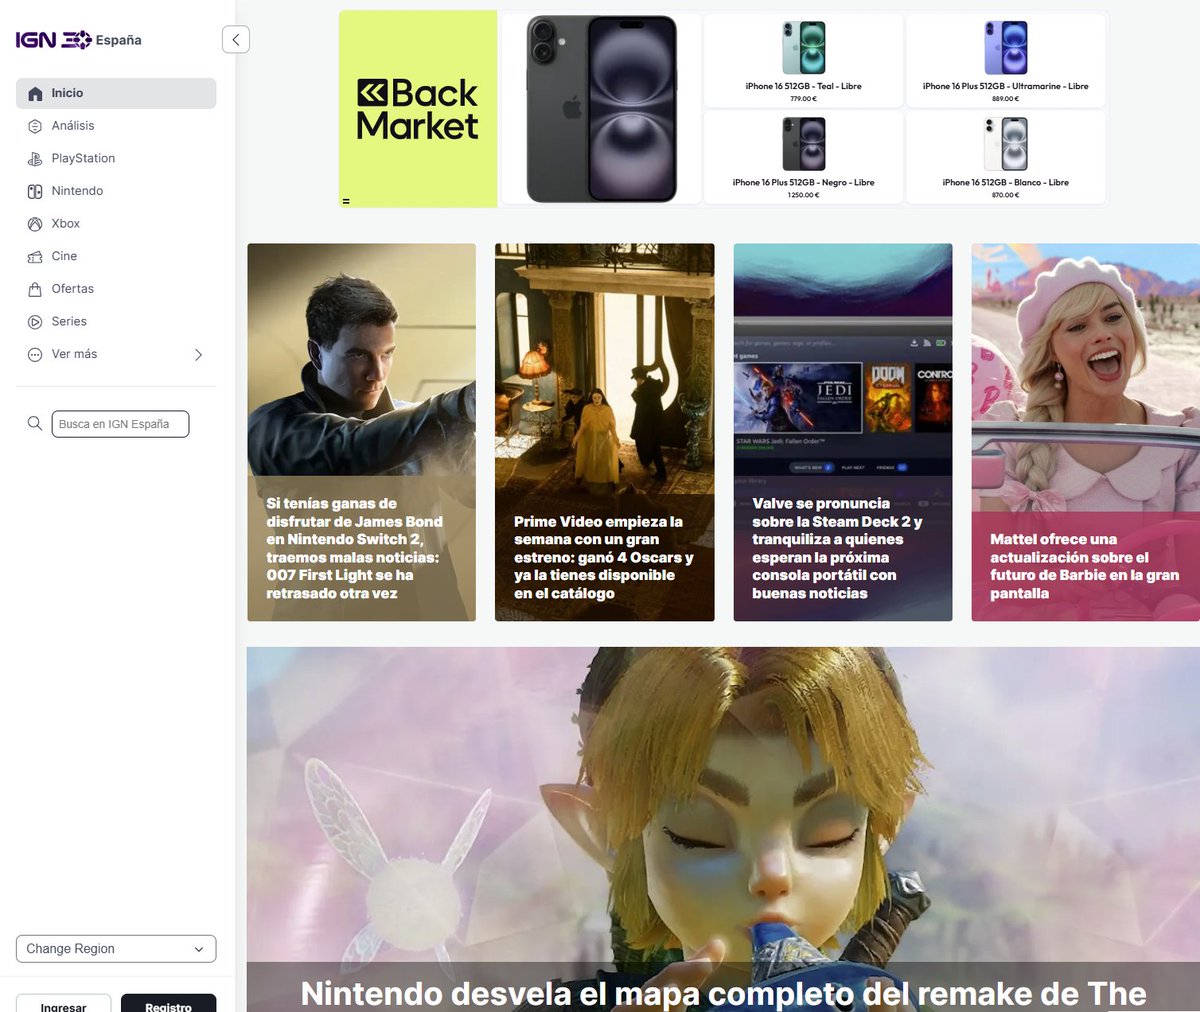1200x1012 pixels.
Task: Open the Series section label
Action: pyautogui.click(x=69, y=321)
